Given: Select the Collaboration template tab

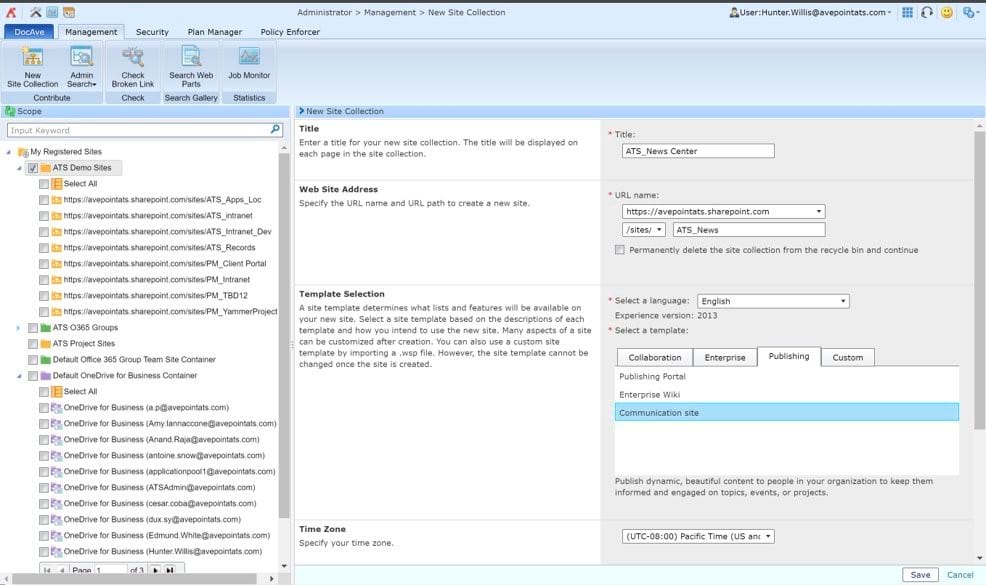Looking at the screenshot, I should point(655,357).
